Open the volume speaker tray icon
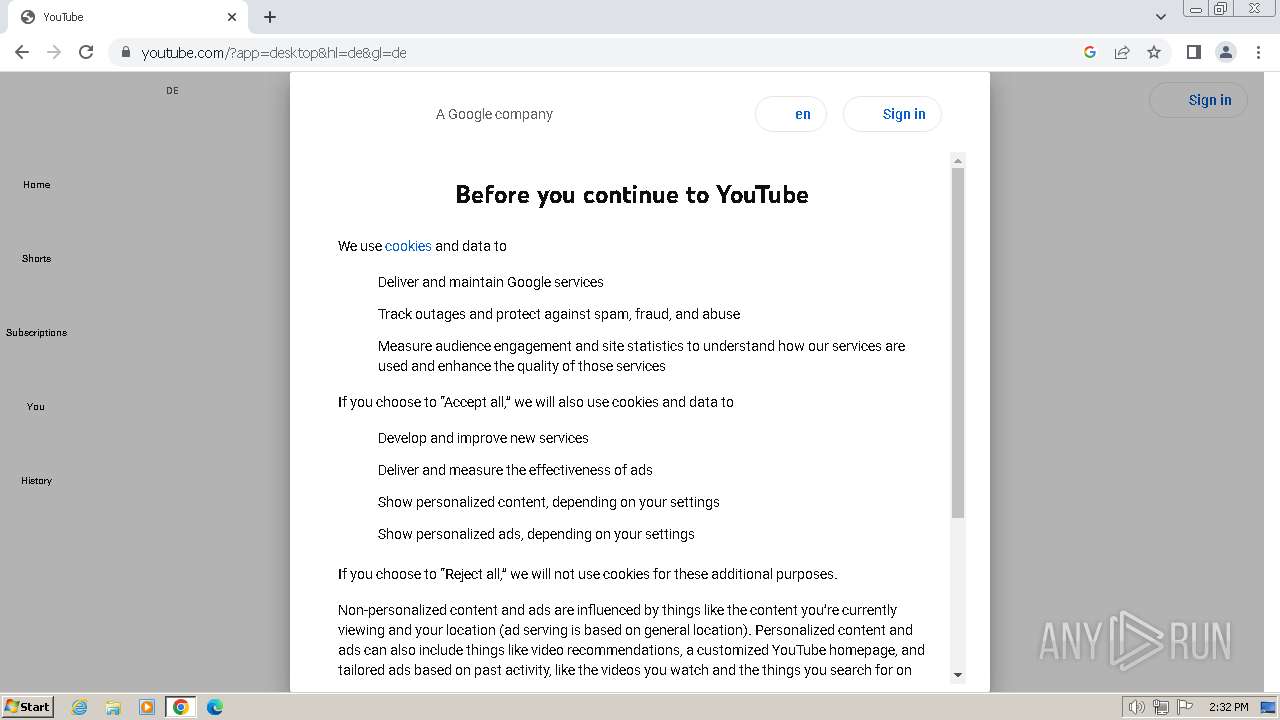The image size is (1280, 720). pyautogui.click(x=1137, y=707)
